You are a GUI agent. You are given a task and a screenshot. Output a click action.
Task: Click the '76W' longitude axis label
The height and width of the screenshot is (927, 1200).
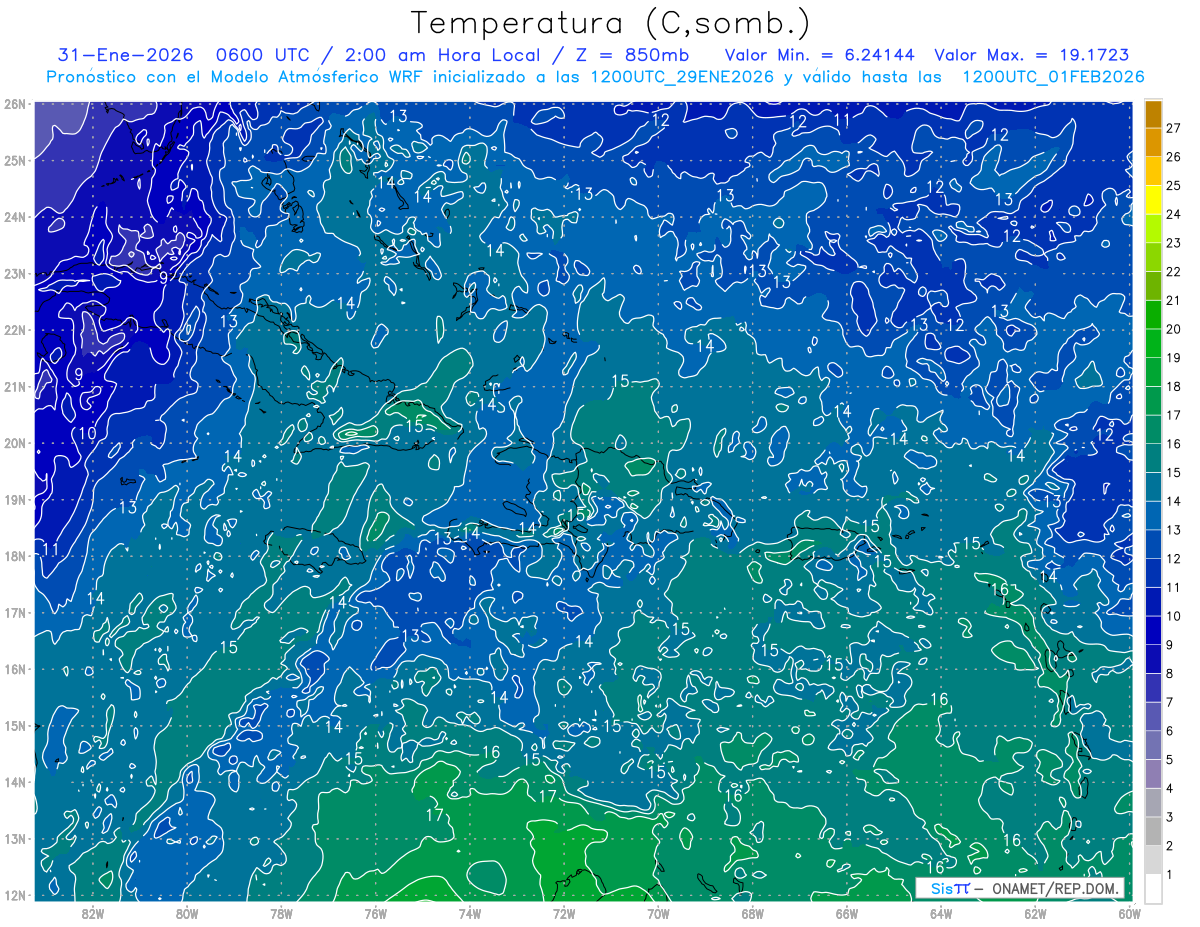click(x=376, y=914)
